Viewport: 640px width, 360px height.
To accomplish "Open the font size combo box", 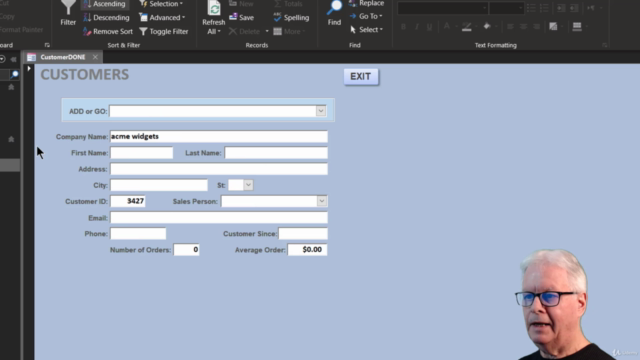I will (506, 8).
